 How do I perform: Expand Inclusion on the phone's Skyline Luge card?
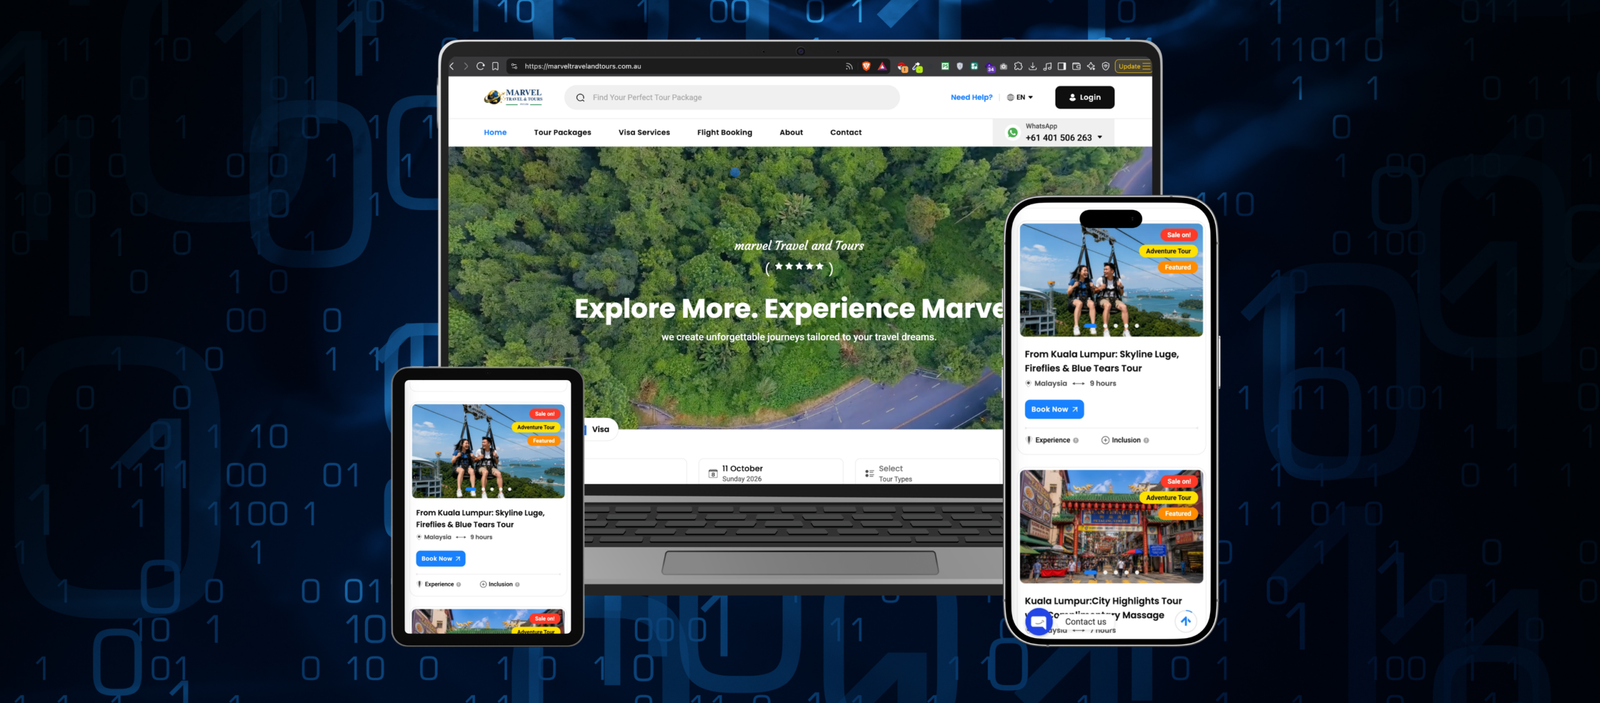[x=1125, y=440]
